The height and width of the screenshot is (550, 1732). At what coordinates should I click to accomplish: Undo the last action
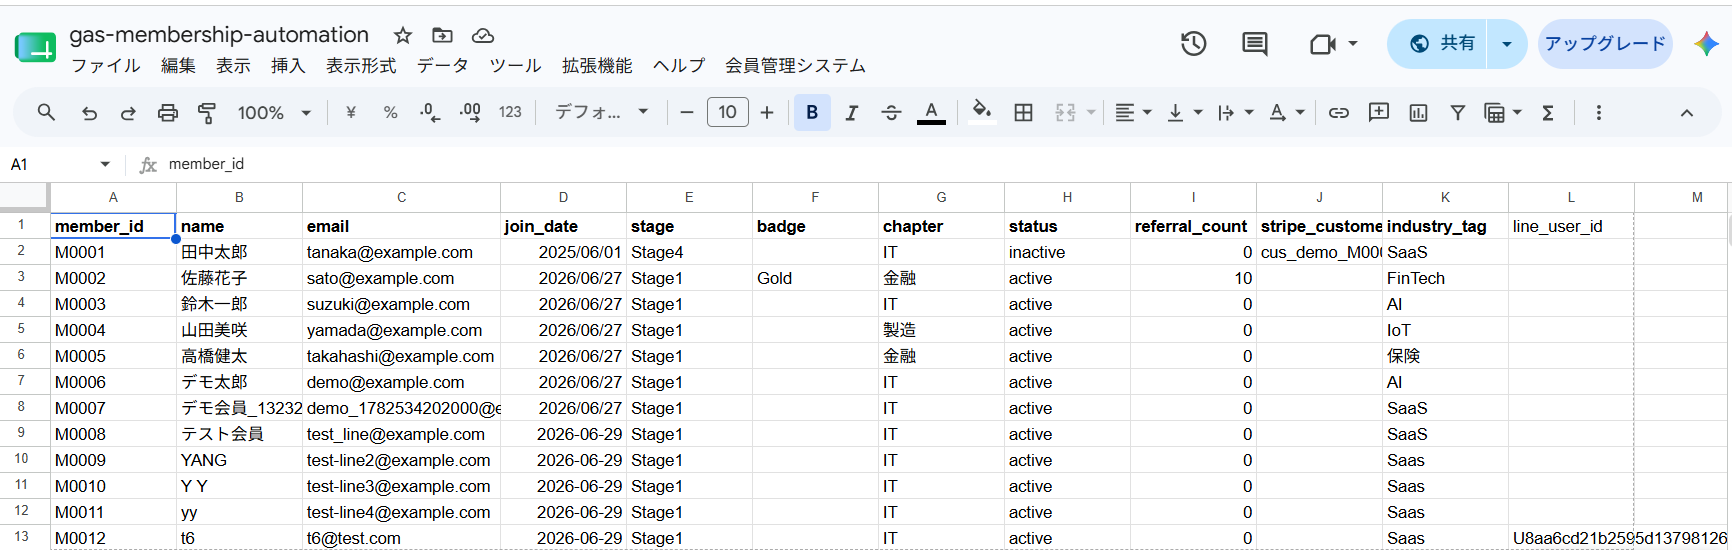point(89,113)
